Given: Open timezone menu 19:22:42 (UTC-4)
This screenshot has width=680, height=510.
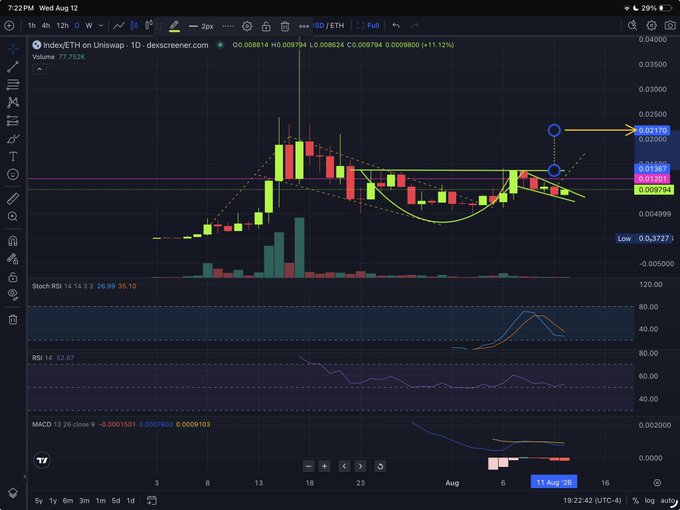Looking at the screenshot, I should click(x=592, y=500).
